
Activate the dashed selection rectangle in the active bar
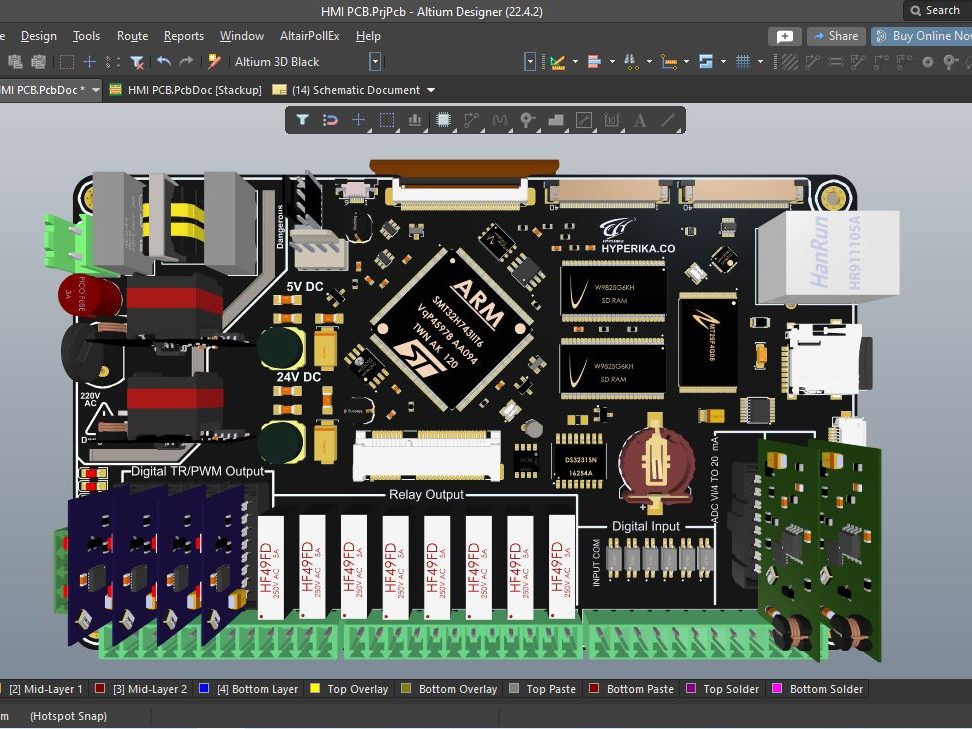point(387,120)
